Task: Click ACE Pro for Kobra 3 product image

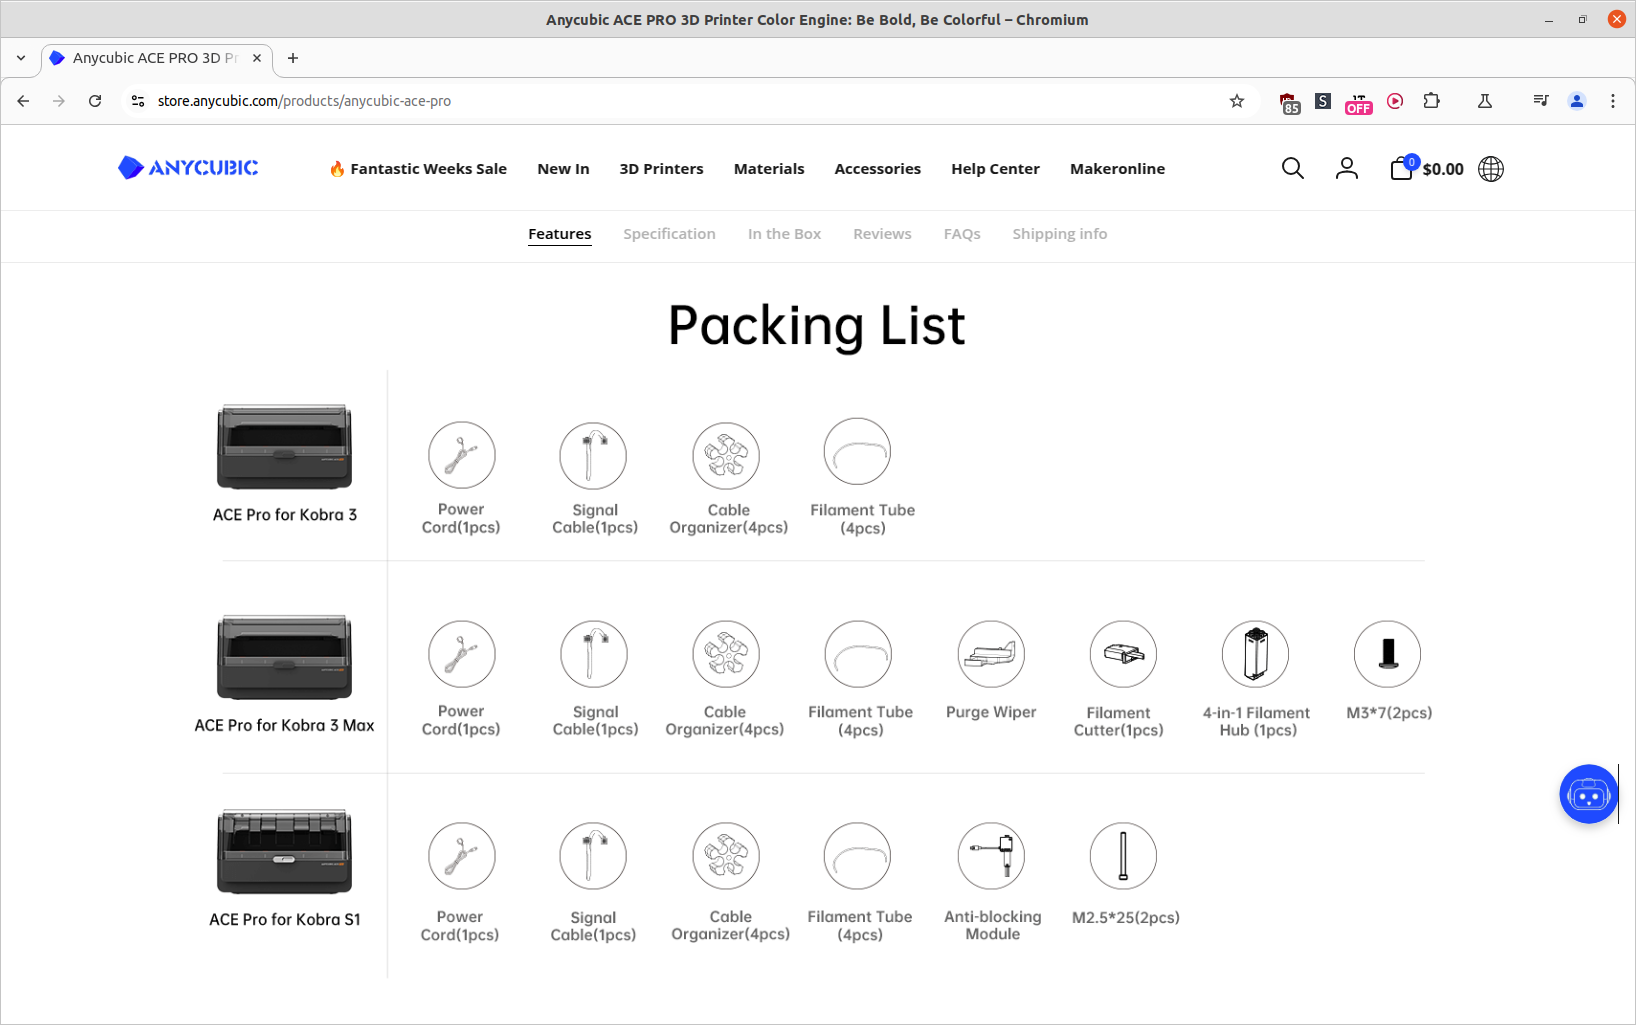Action: (x=284, y=446)
